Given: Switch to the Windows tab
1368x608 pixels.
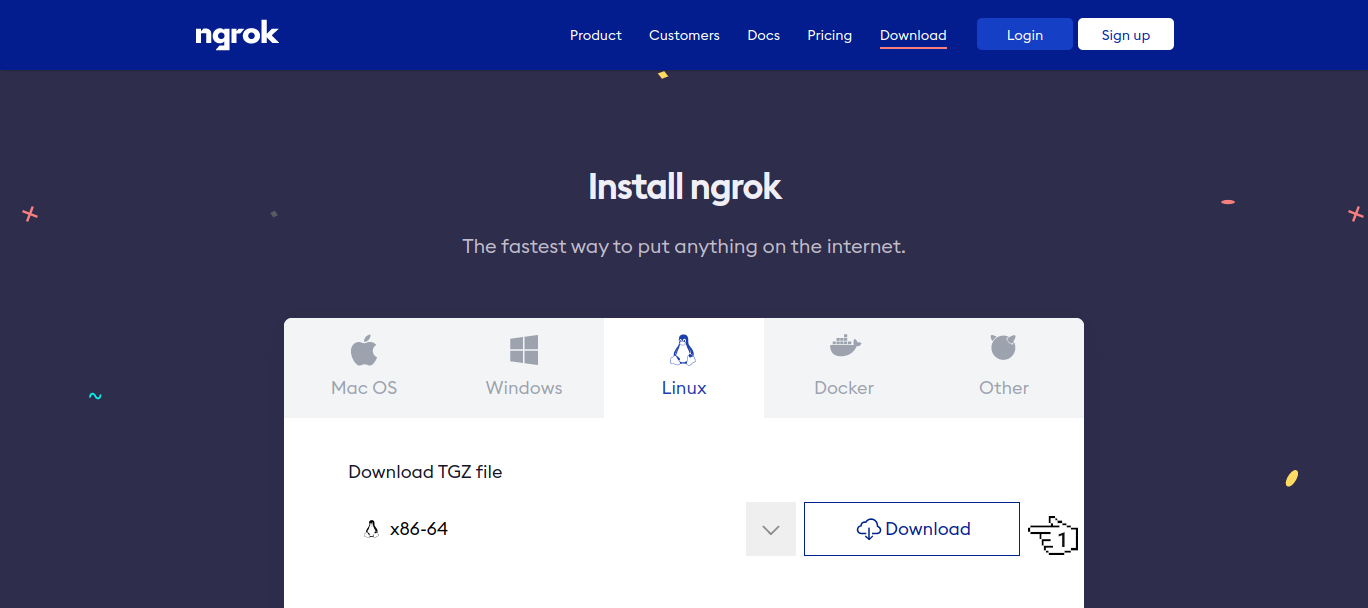Looking at the screenshot, I should 523,368.
